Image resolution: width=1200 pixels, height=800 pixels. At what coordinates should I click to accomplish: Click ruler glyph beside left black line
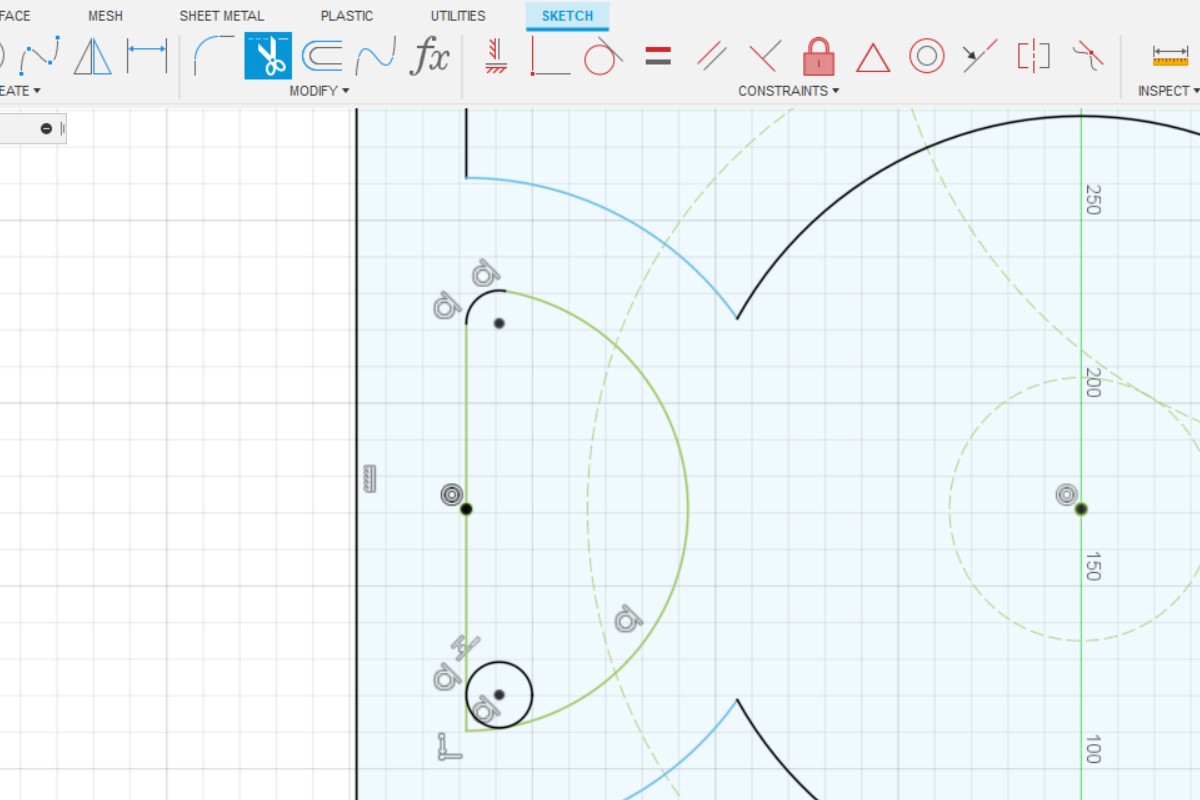tap(369, 478)
